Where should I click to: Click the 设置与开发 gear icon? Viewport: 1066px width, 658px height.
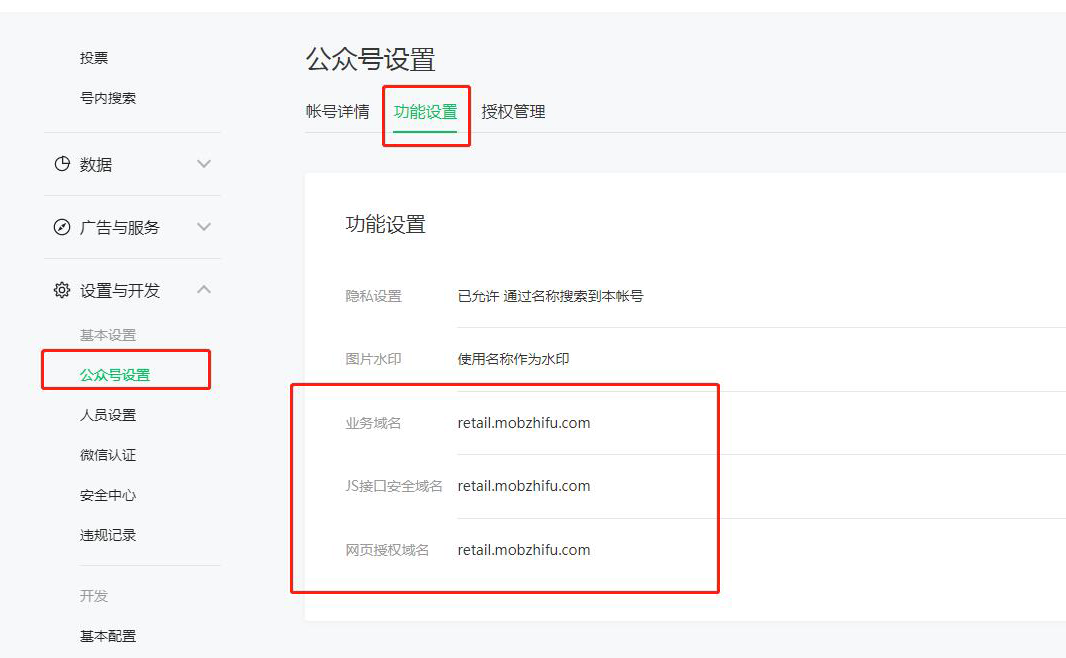coord(62,290)
